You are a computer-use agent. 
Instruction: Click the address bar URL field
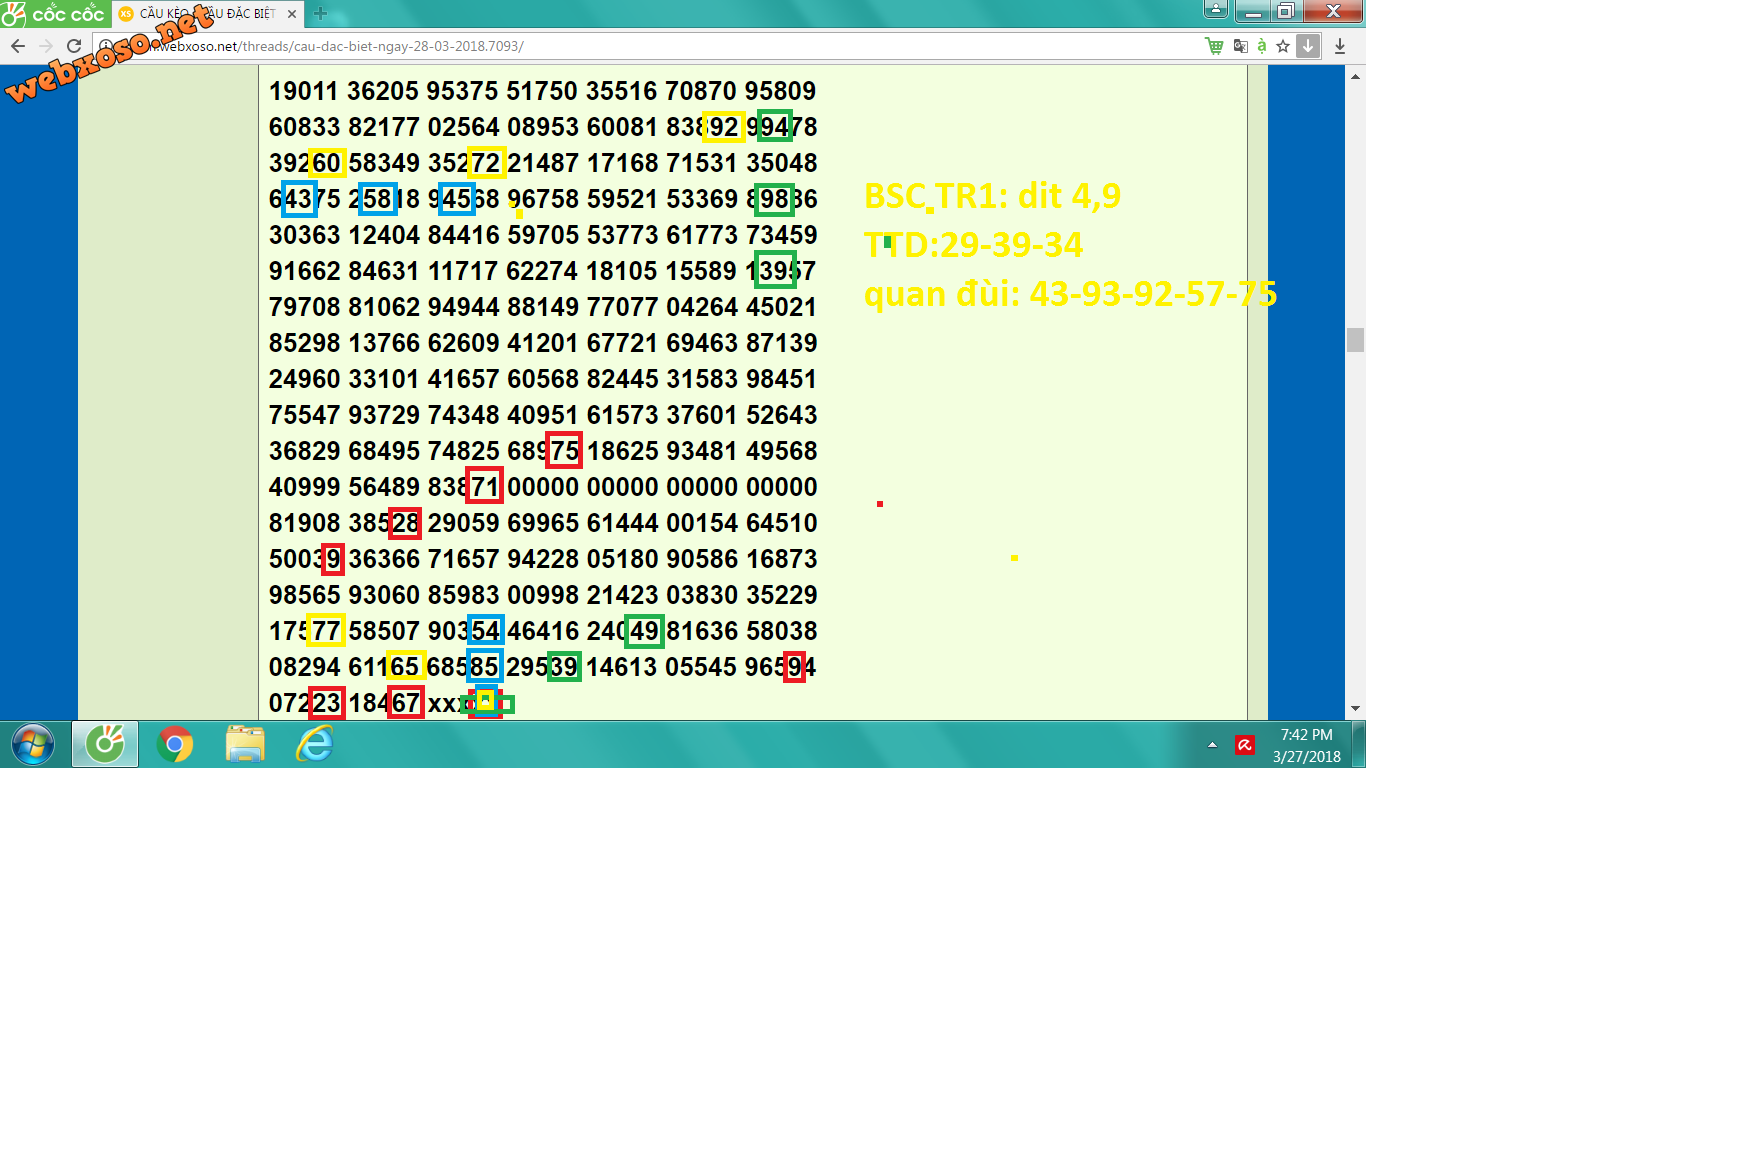(x=600, y=46)
